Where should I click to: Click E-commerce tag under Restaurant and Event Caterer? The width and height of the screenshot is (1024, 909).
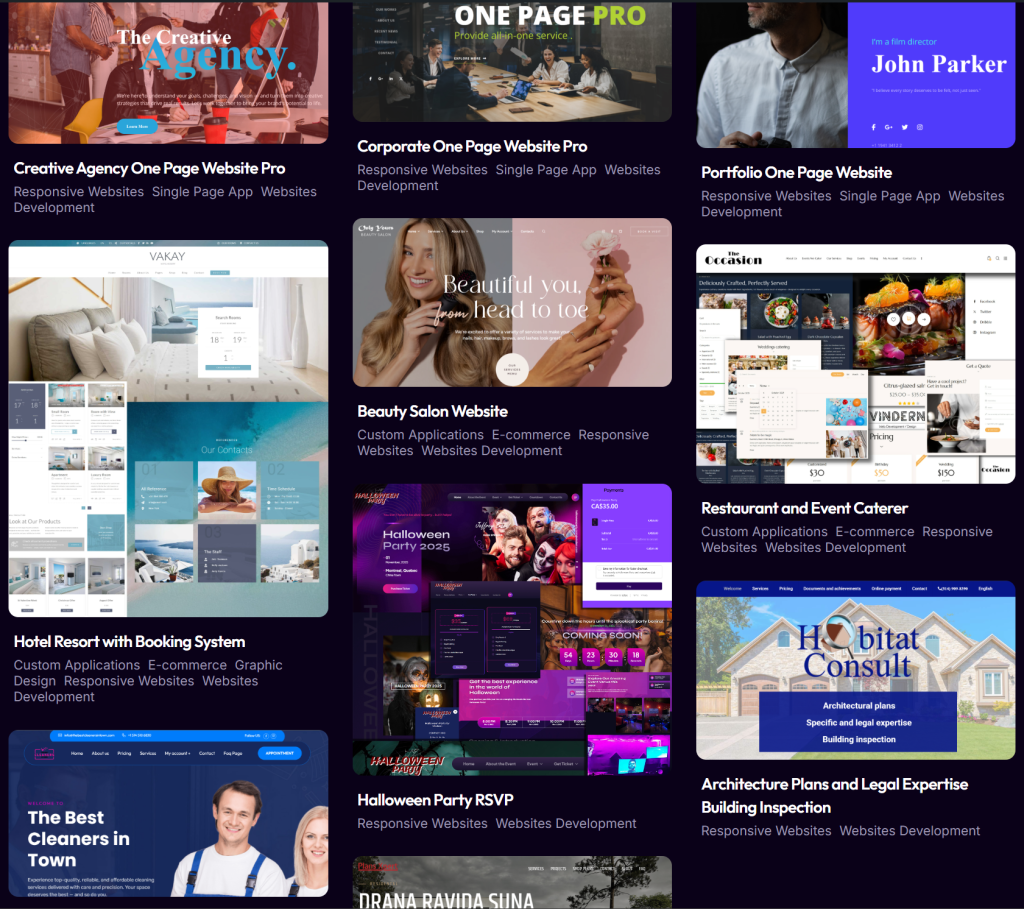(x=874, y=532)
